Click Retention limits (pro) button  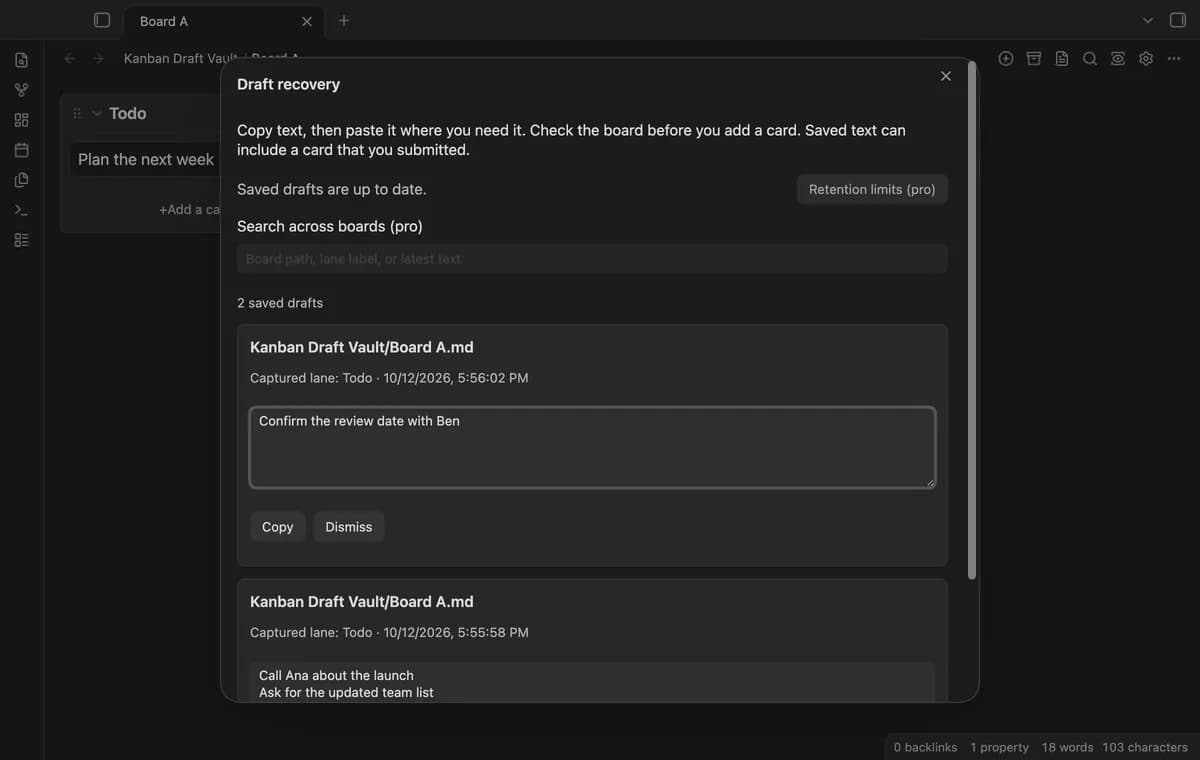[872, 189]
